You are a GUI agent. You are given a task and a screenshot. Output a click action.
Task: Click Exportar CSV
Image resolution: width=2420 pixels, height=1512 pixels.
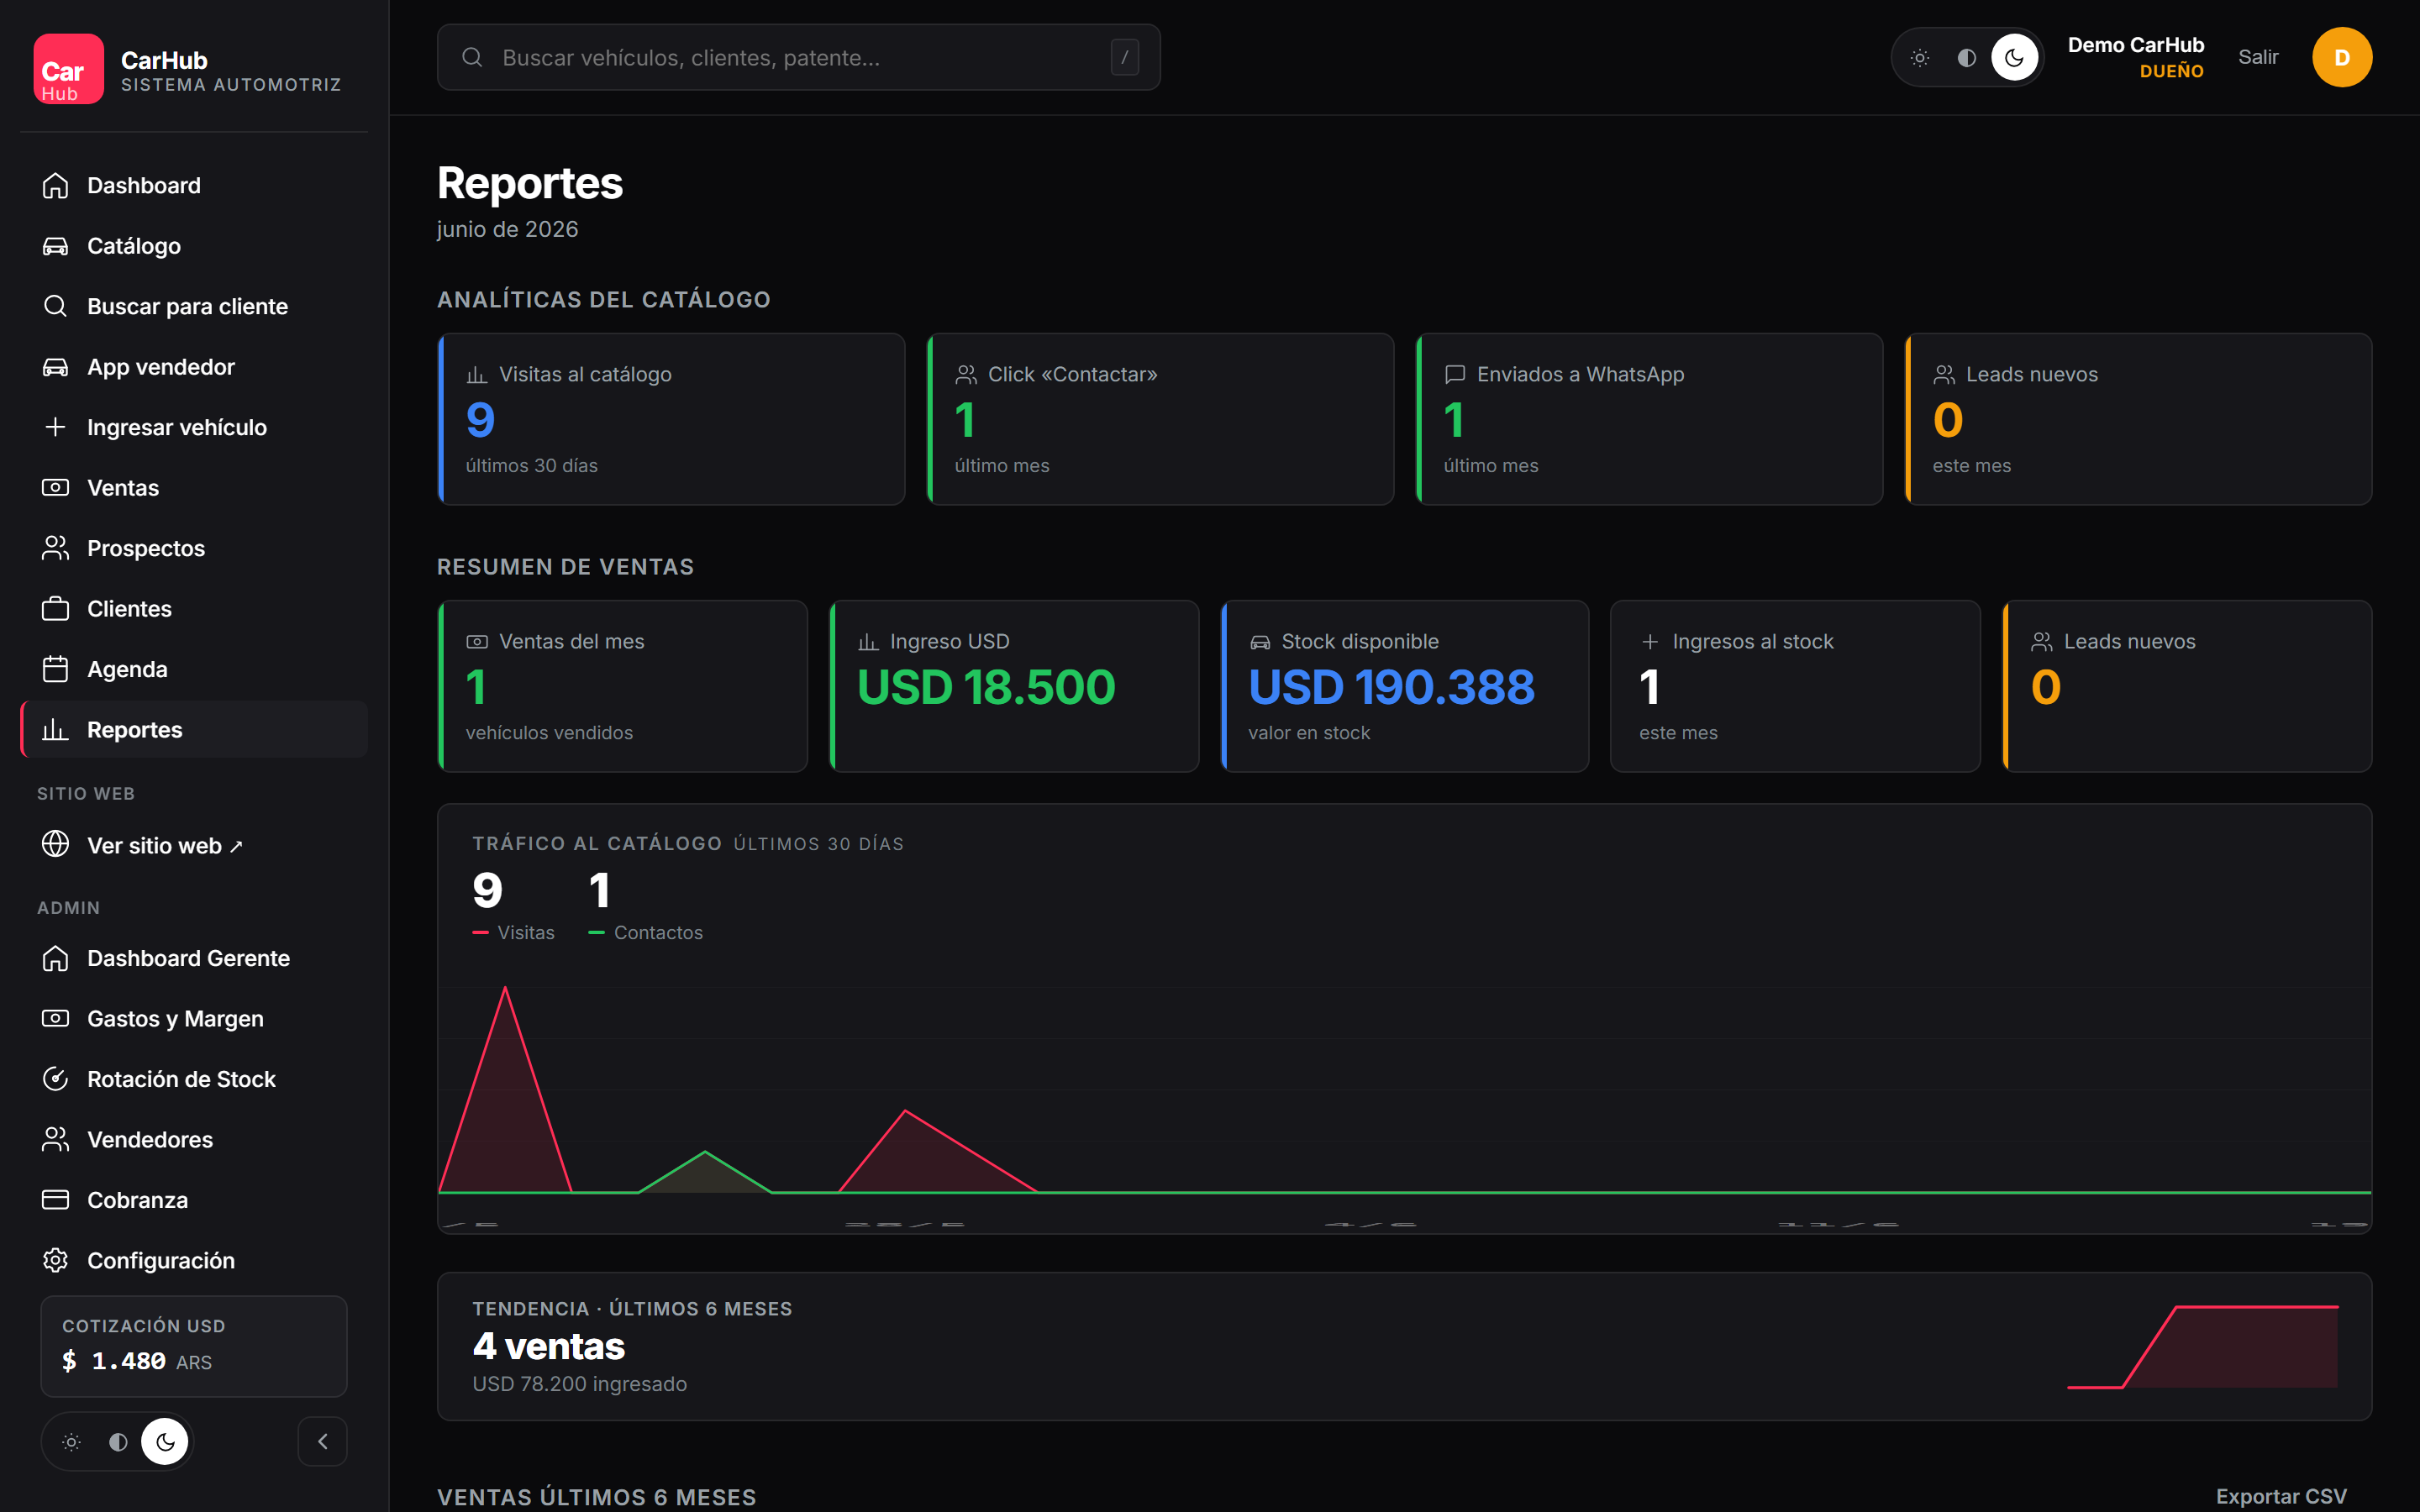(2280, 1496)
